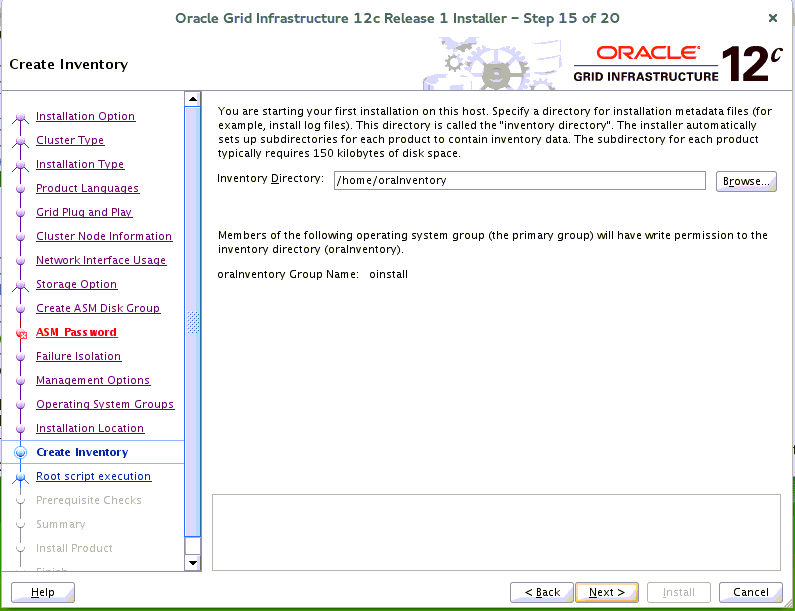Go back using the Back button
This screenshot has height=611, width=795.
542,592
